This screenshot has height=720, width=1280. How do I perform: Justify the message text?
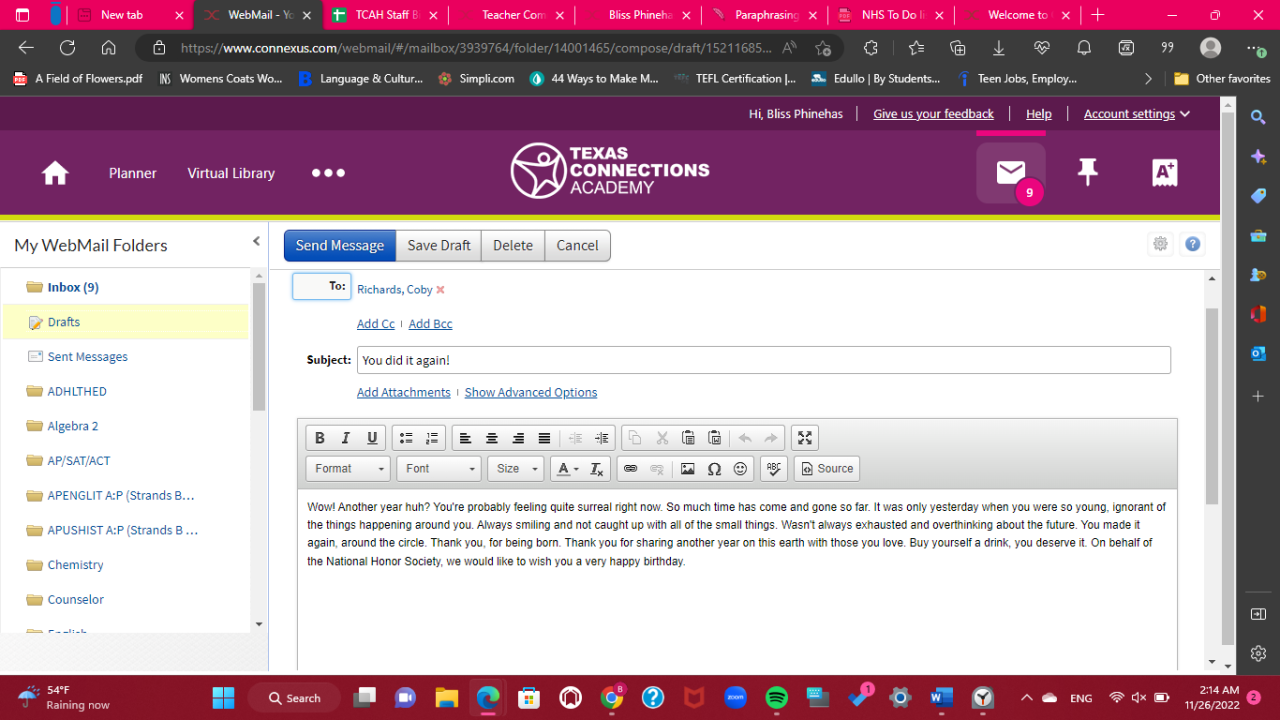point(544,438)
